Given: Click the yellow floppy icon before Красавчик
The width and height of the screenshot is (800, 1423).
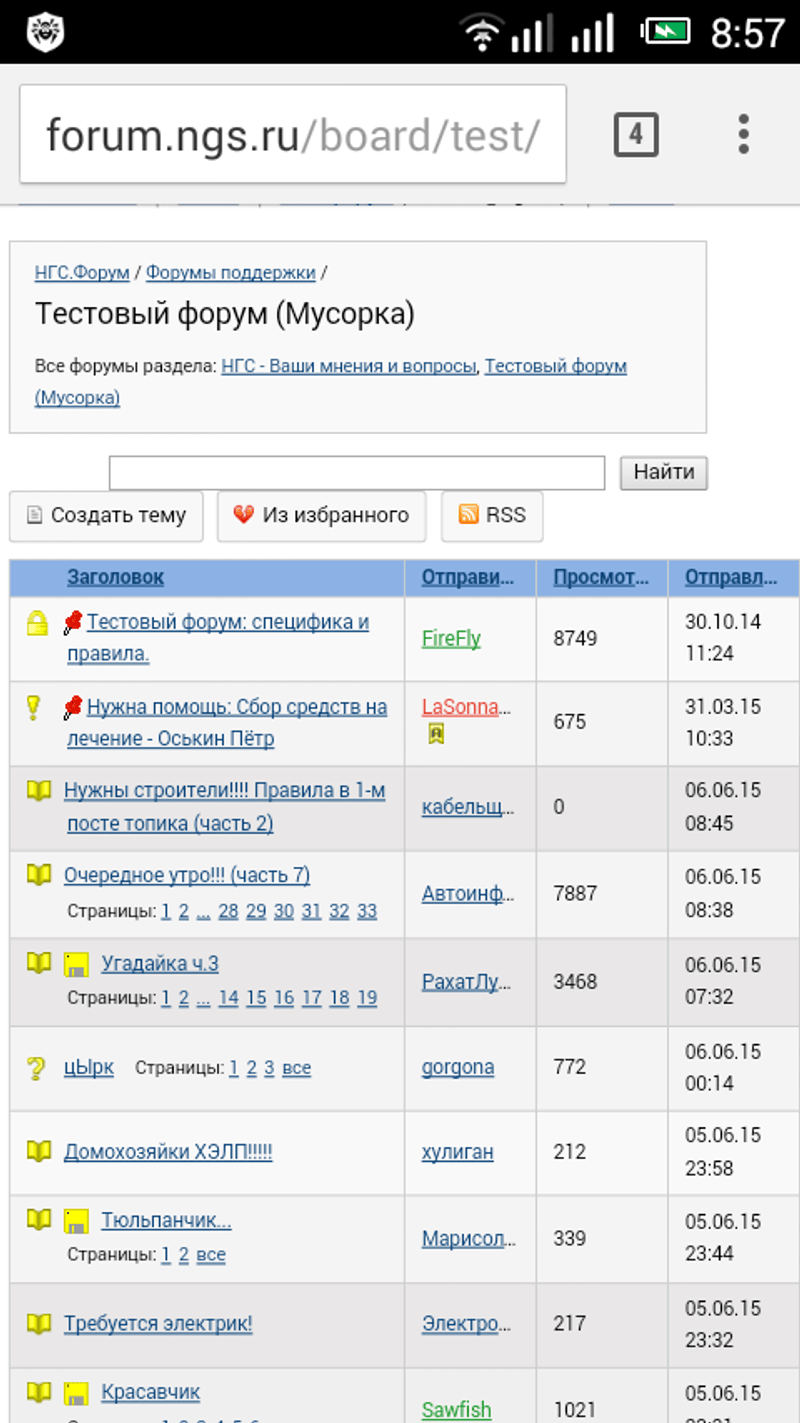Looking at the screenshot, I should click(76, 1392).
